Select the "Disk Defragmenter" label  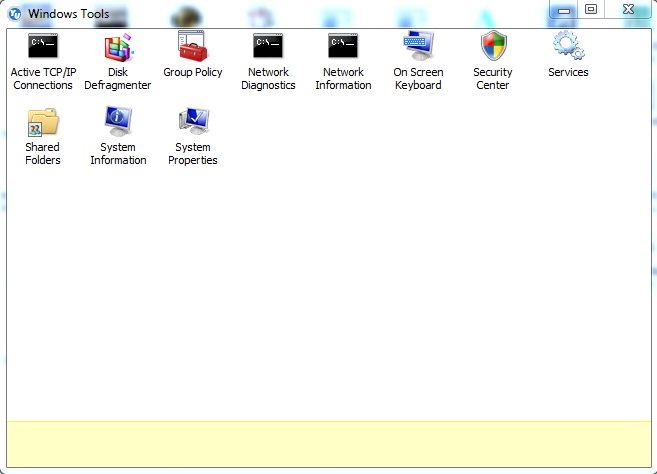click(118, 79)
